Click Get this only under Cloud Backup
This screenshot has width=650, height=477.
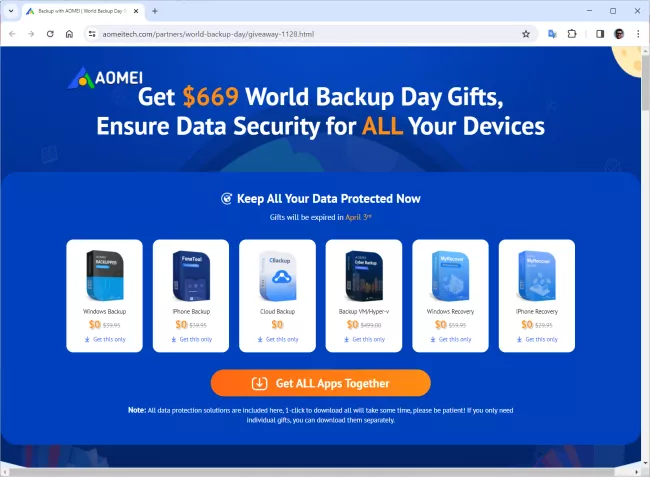pos(278,339)
